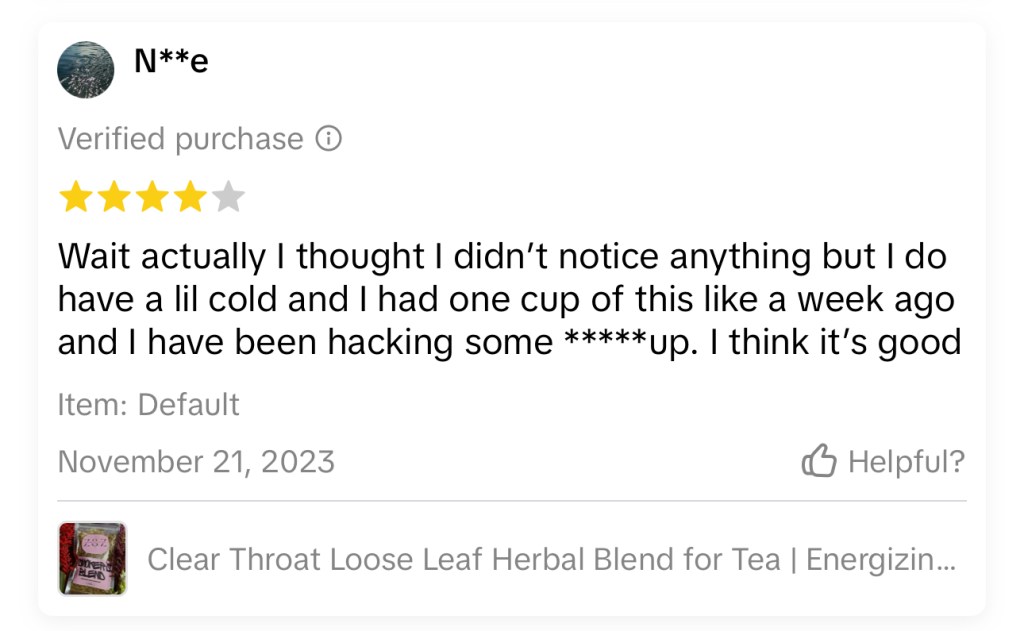
Task: Open reviewer N**e's profile avatar
Action: pos(86,70)
